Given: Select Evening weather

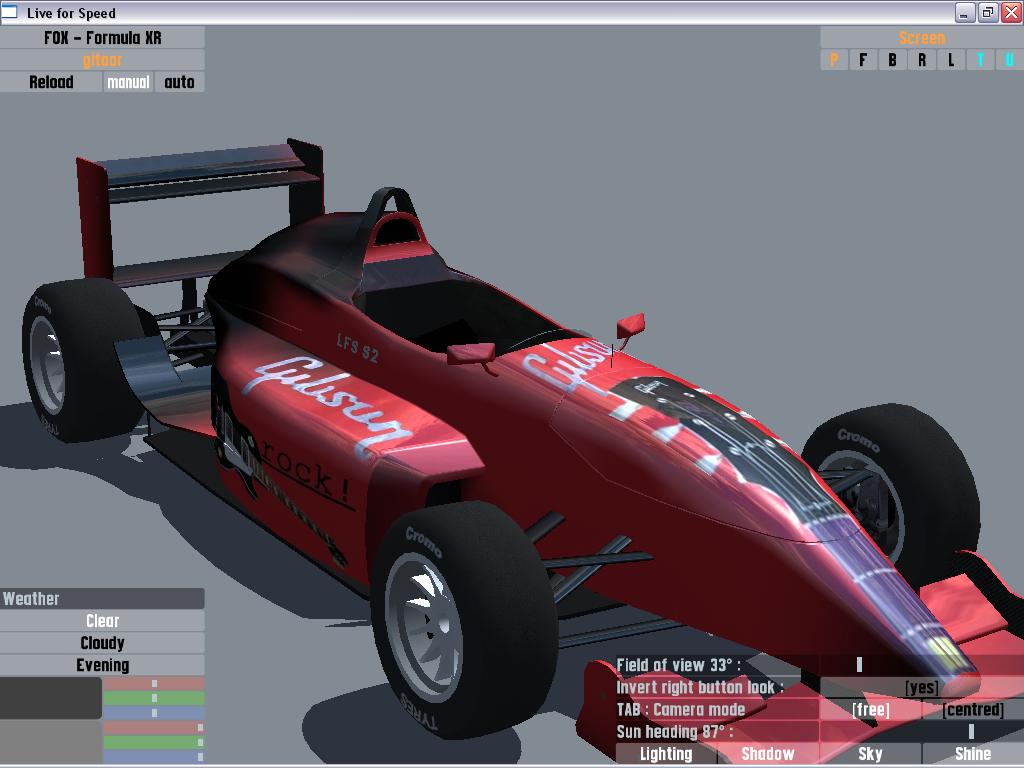Looking at the screenshot, I should tap(103, 665).
